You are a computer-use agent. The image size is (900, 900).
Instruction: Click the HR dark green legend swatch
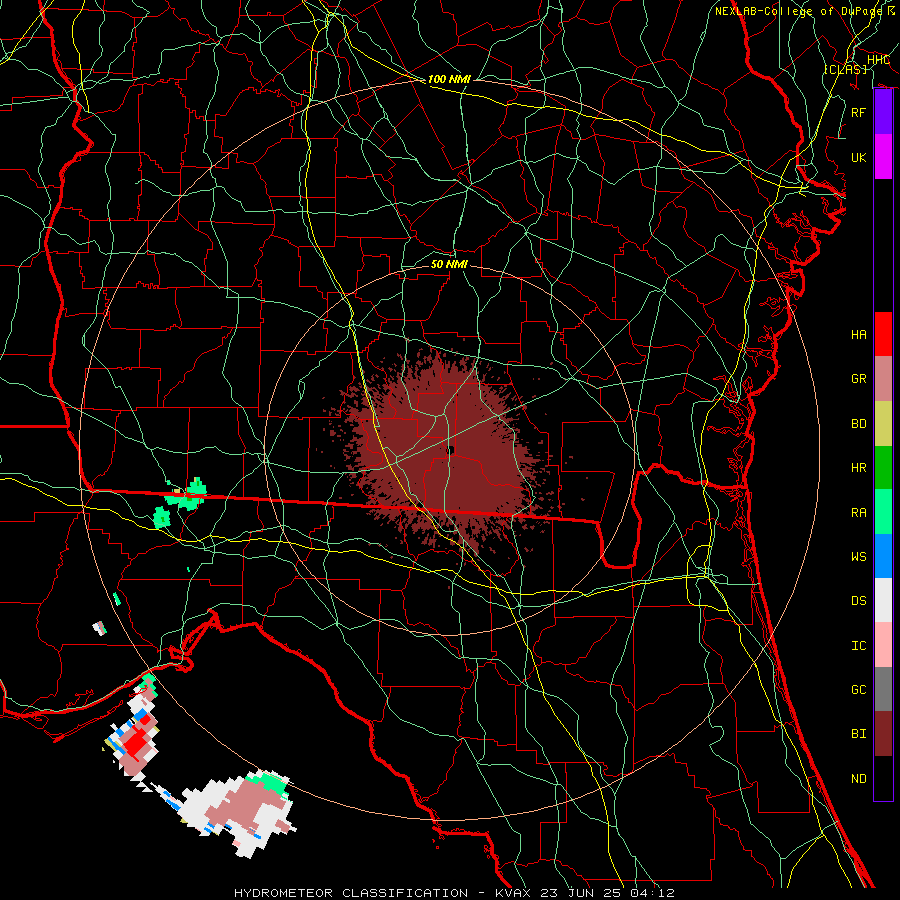coord(883,468)
